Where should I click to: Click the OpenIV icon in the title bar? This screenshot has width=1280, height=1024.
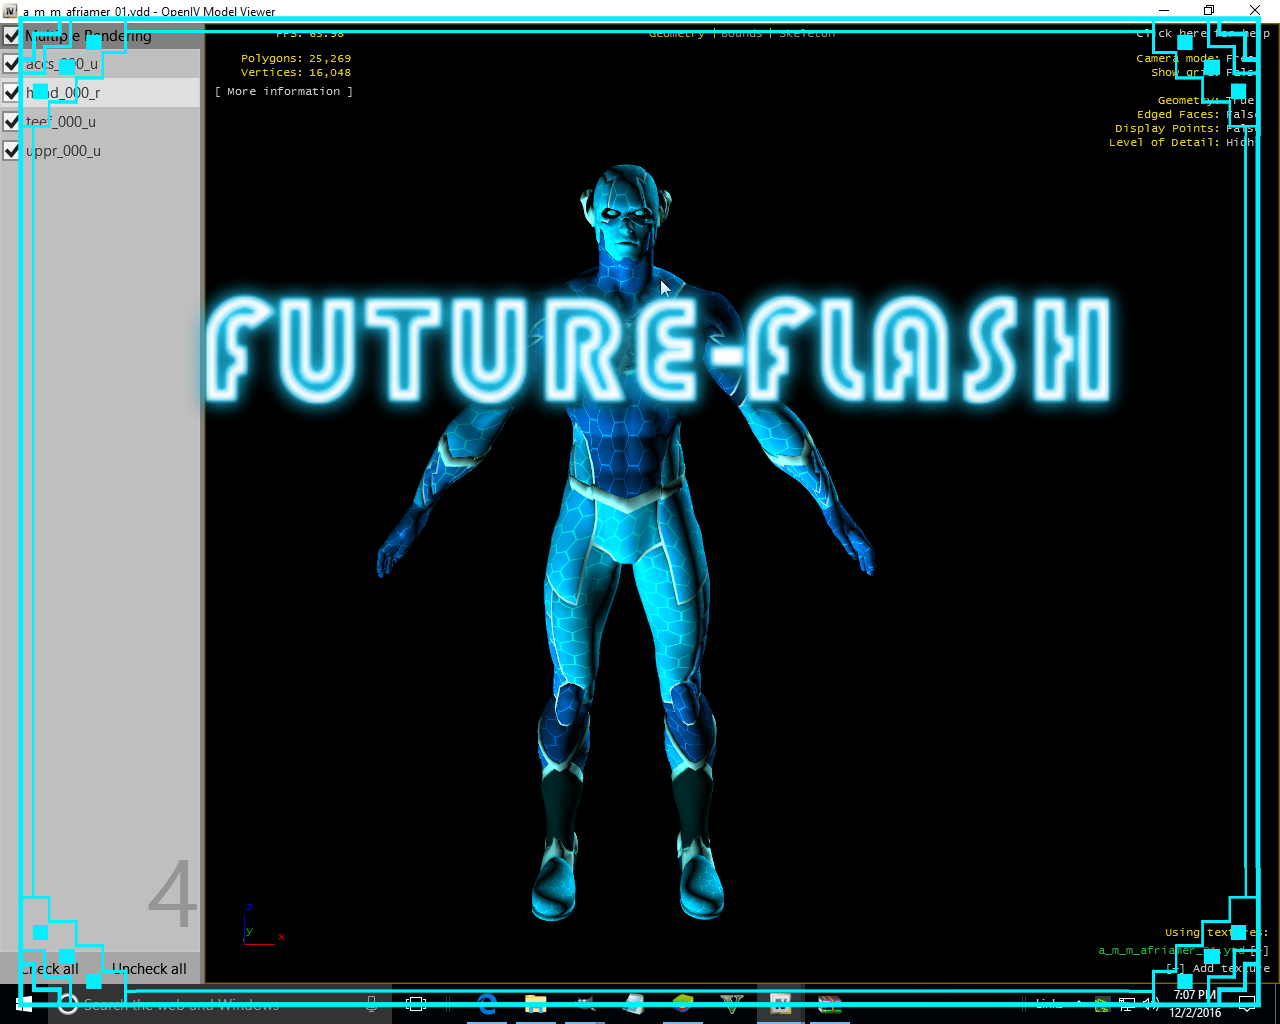(10, 11)
